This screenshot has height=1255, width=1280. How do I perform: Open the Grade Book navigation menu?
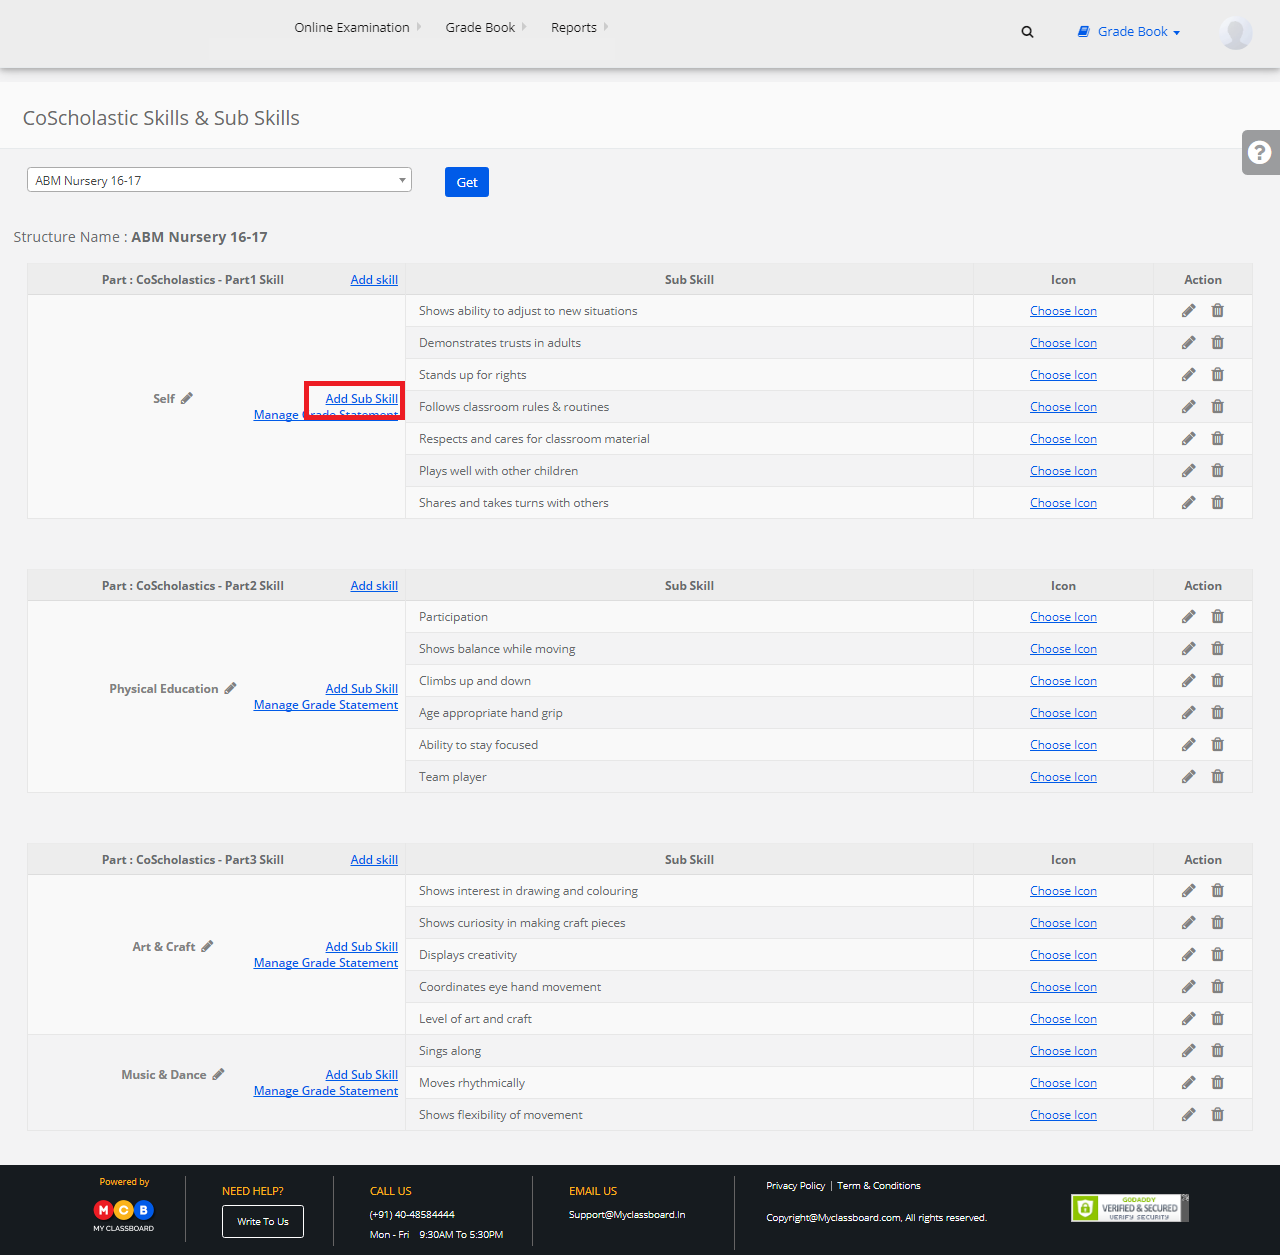click(485, 28)
